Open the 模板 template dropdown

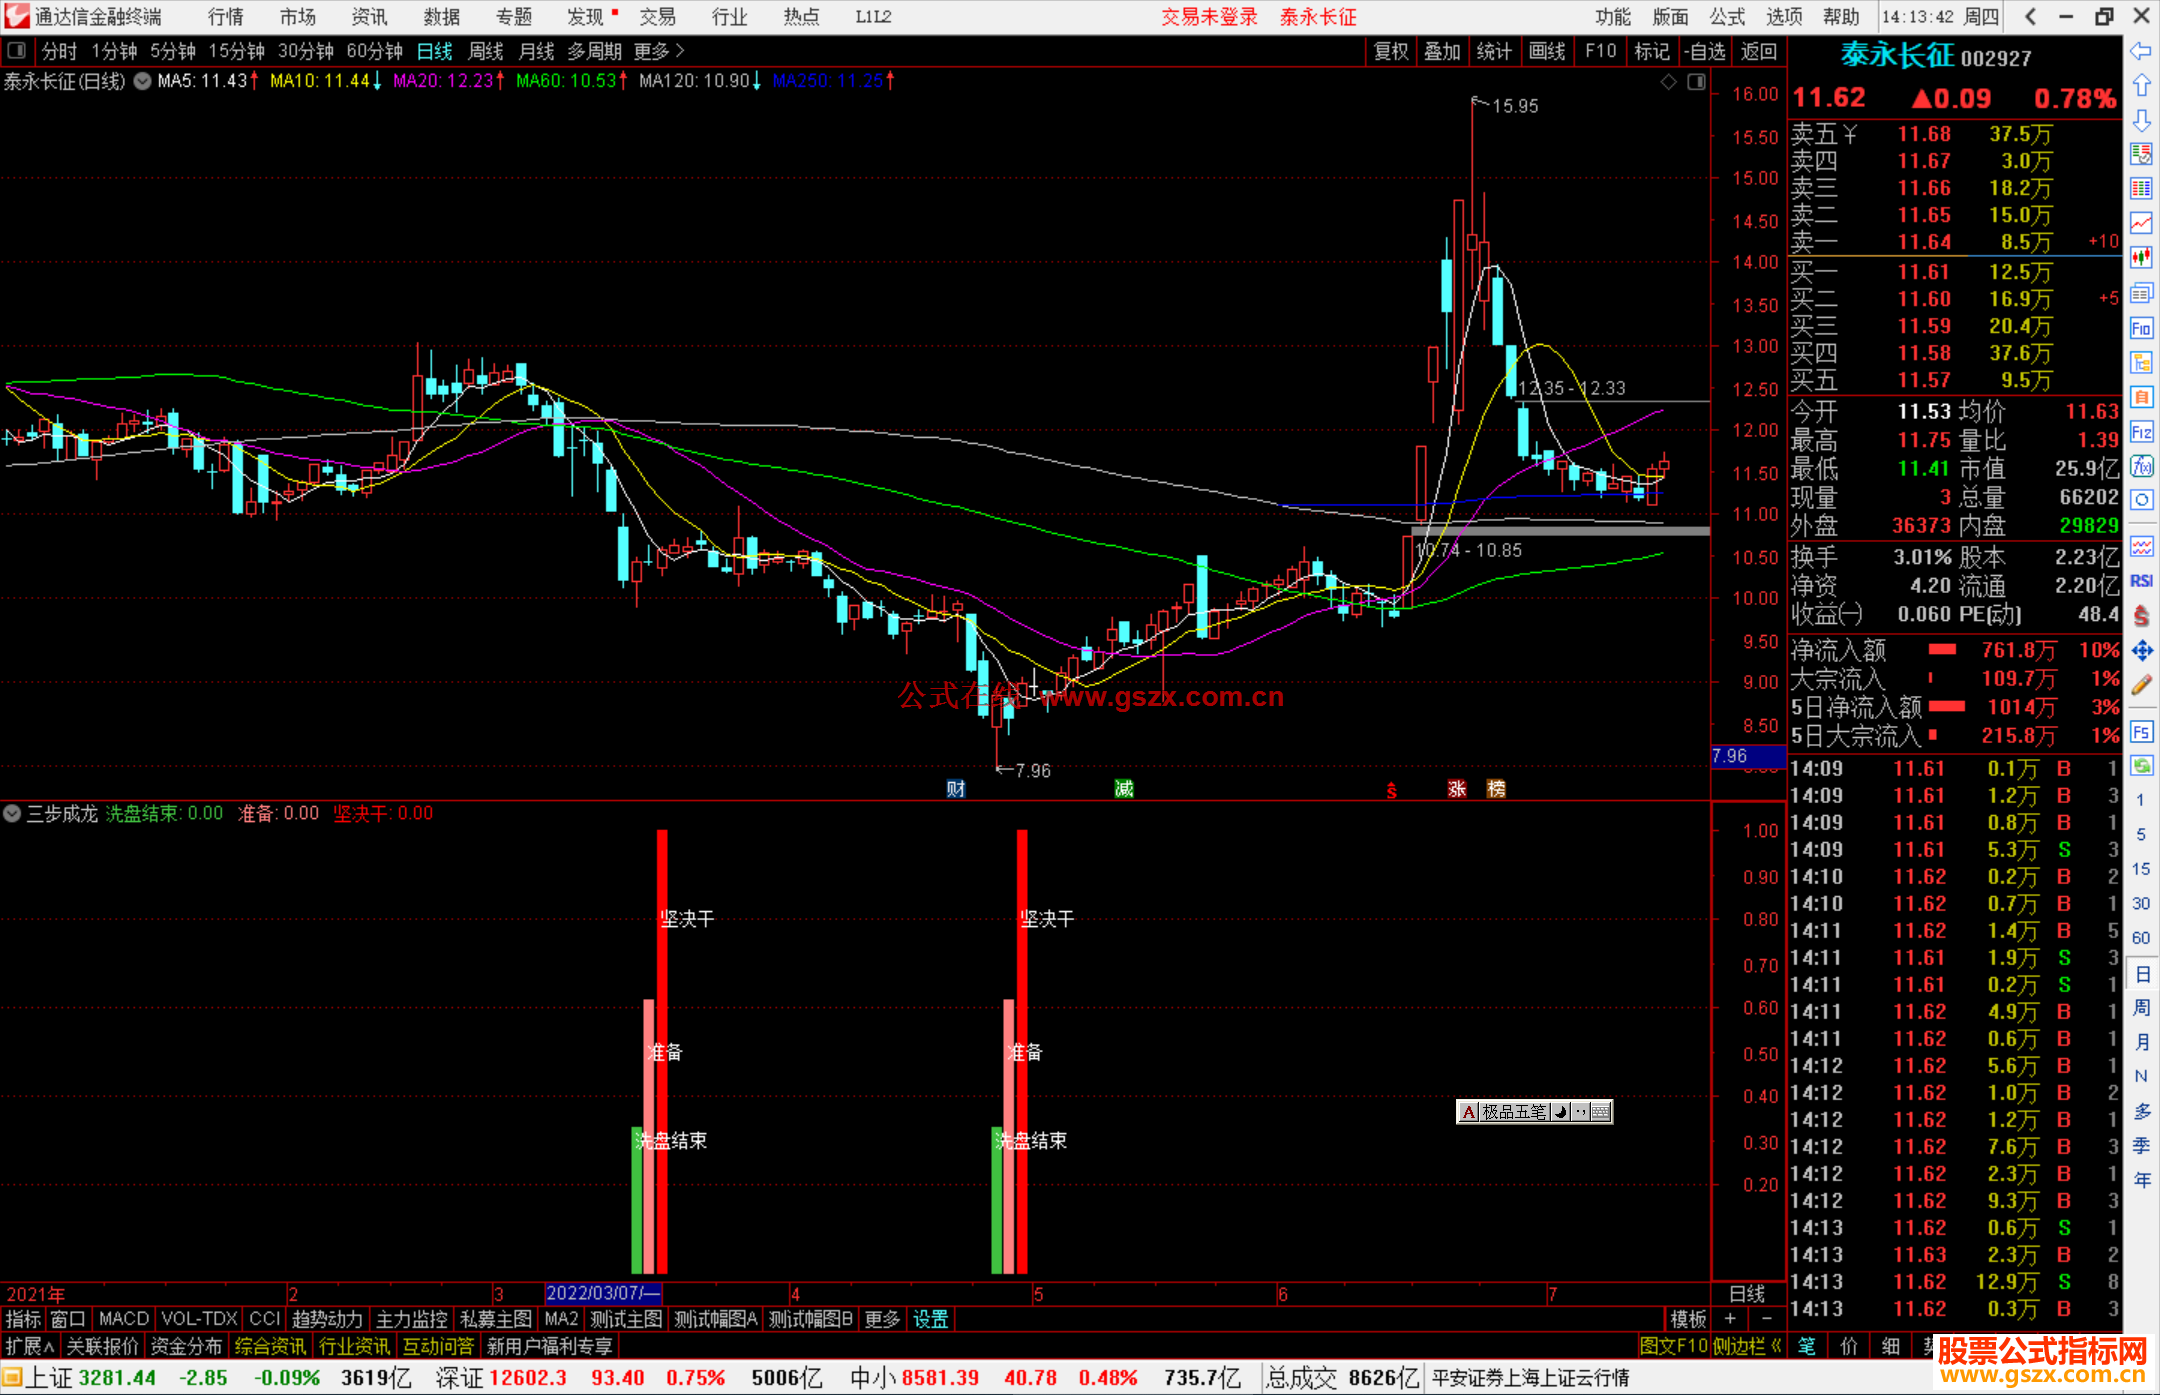(x=1689, y=1319)
